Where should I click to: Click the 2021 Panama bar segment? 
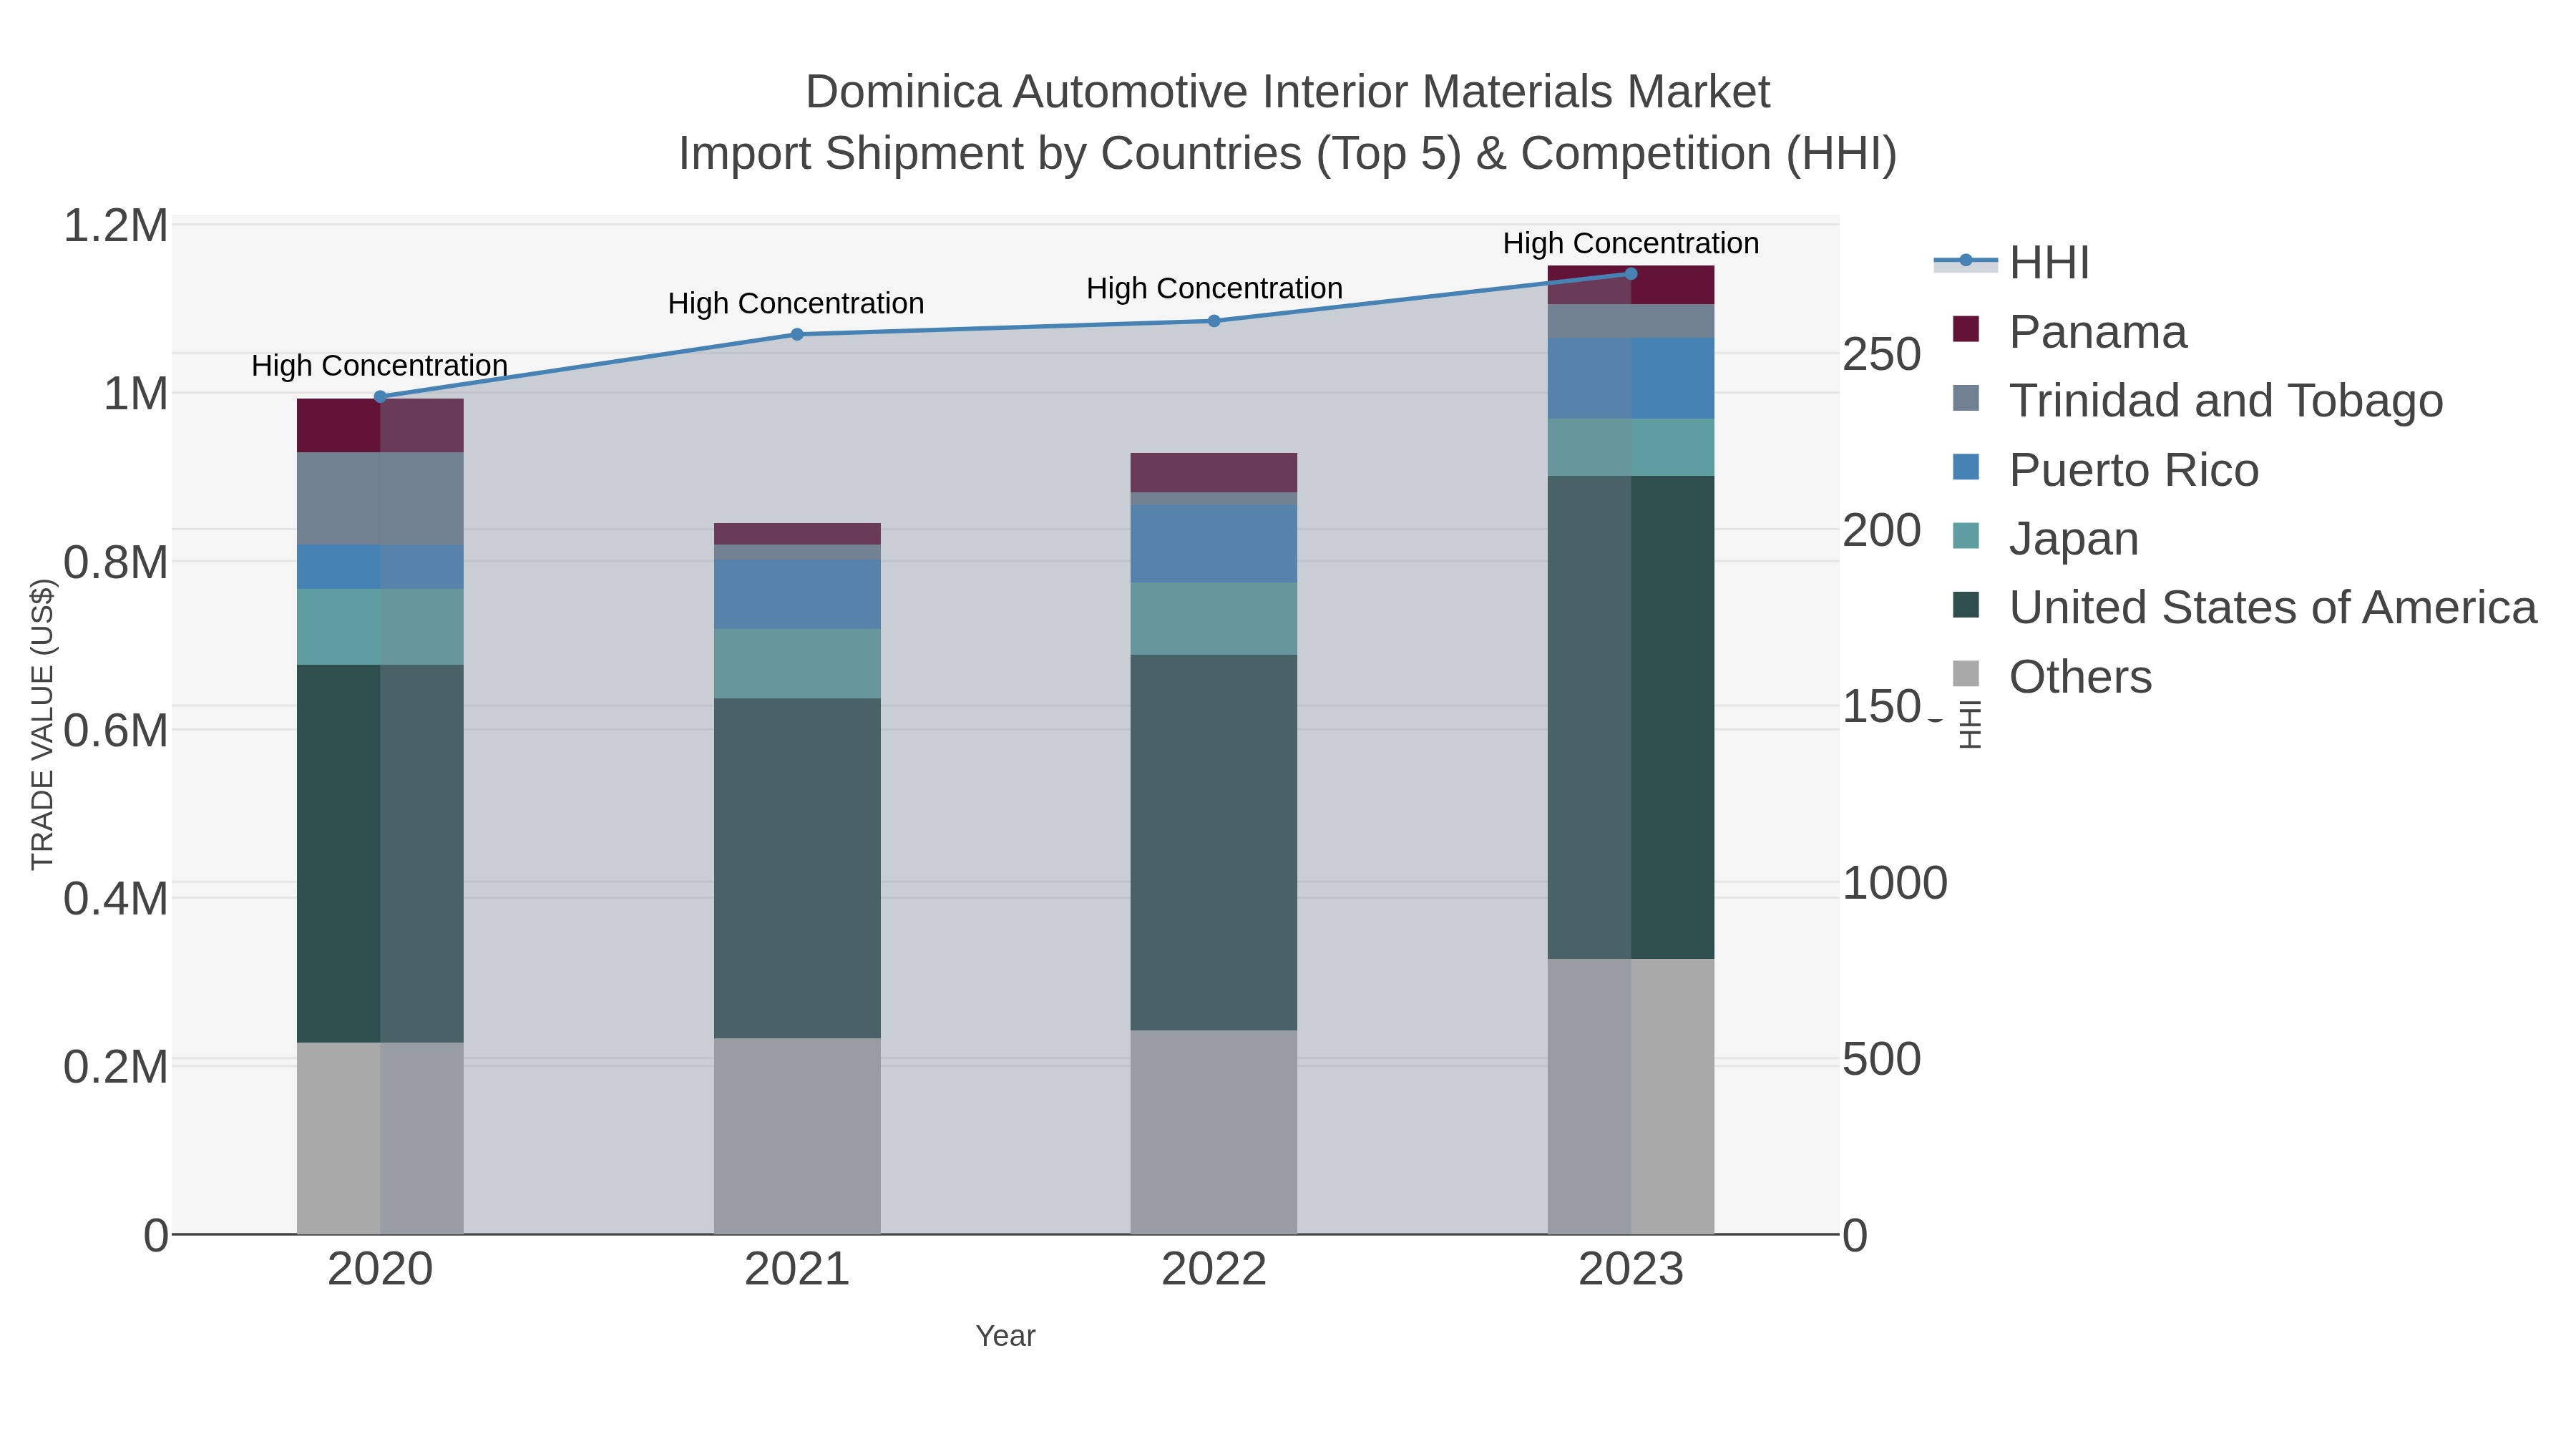tap(797, 534)
